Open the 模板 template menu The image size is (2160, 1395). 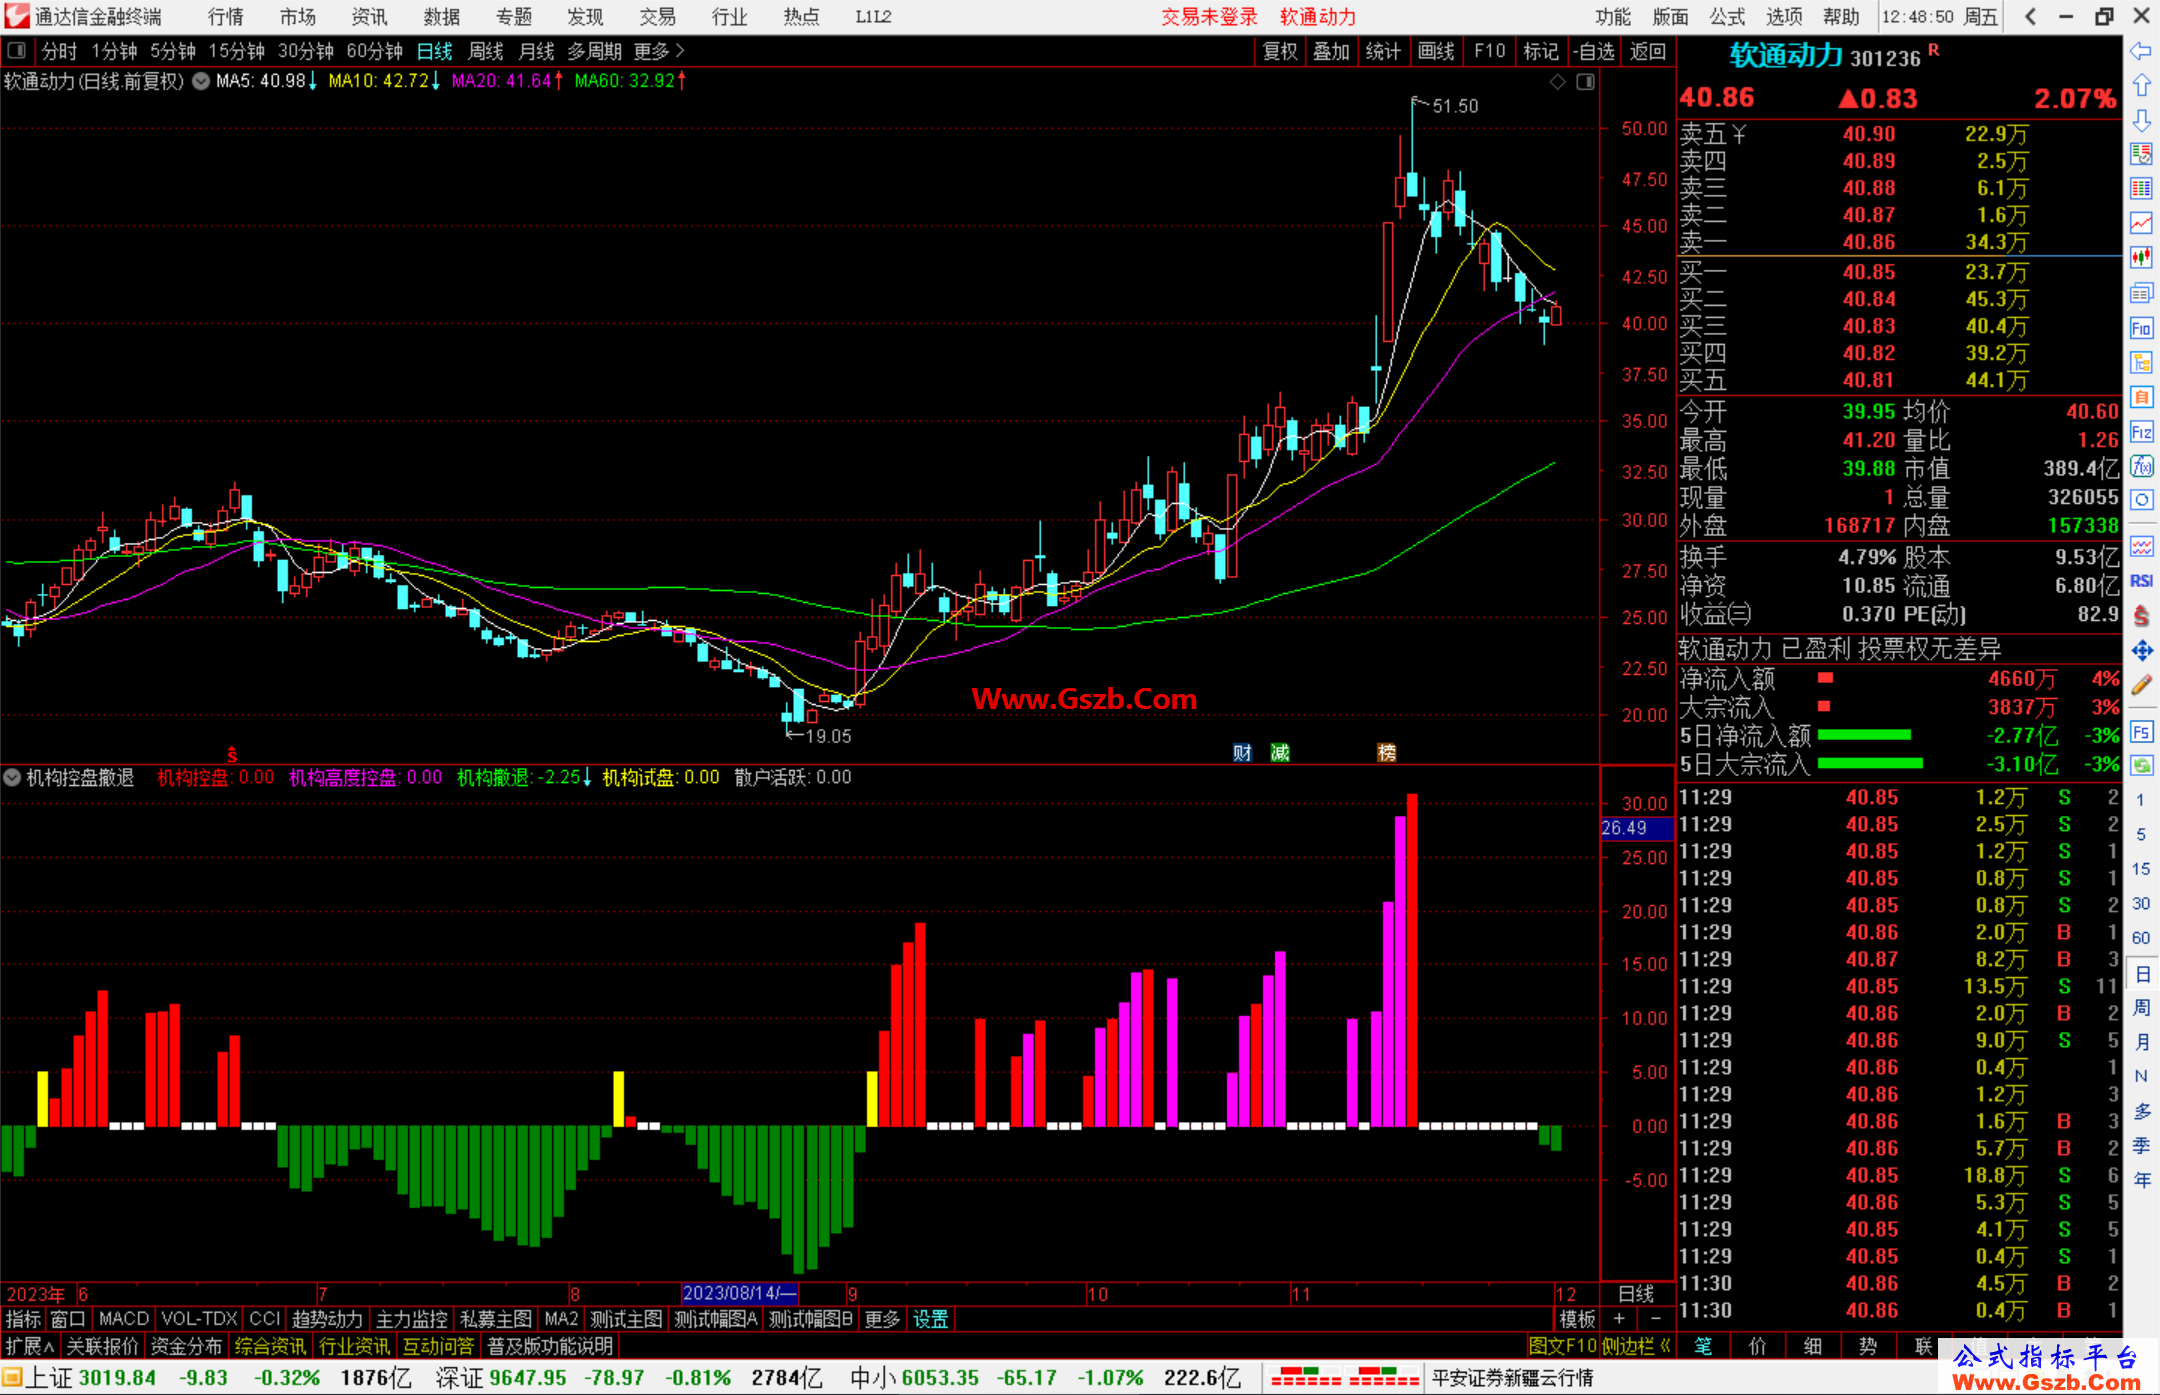(x=1577, y=1319)
